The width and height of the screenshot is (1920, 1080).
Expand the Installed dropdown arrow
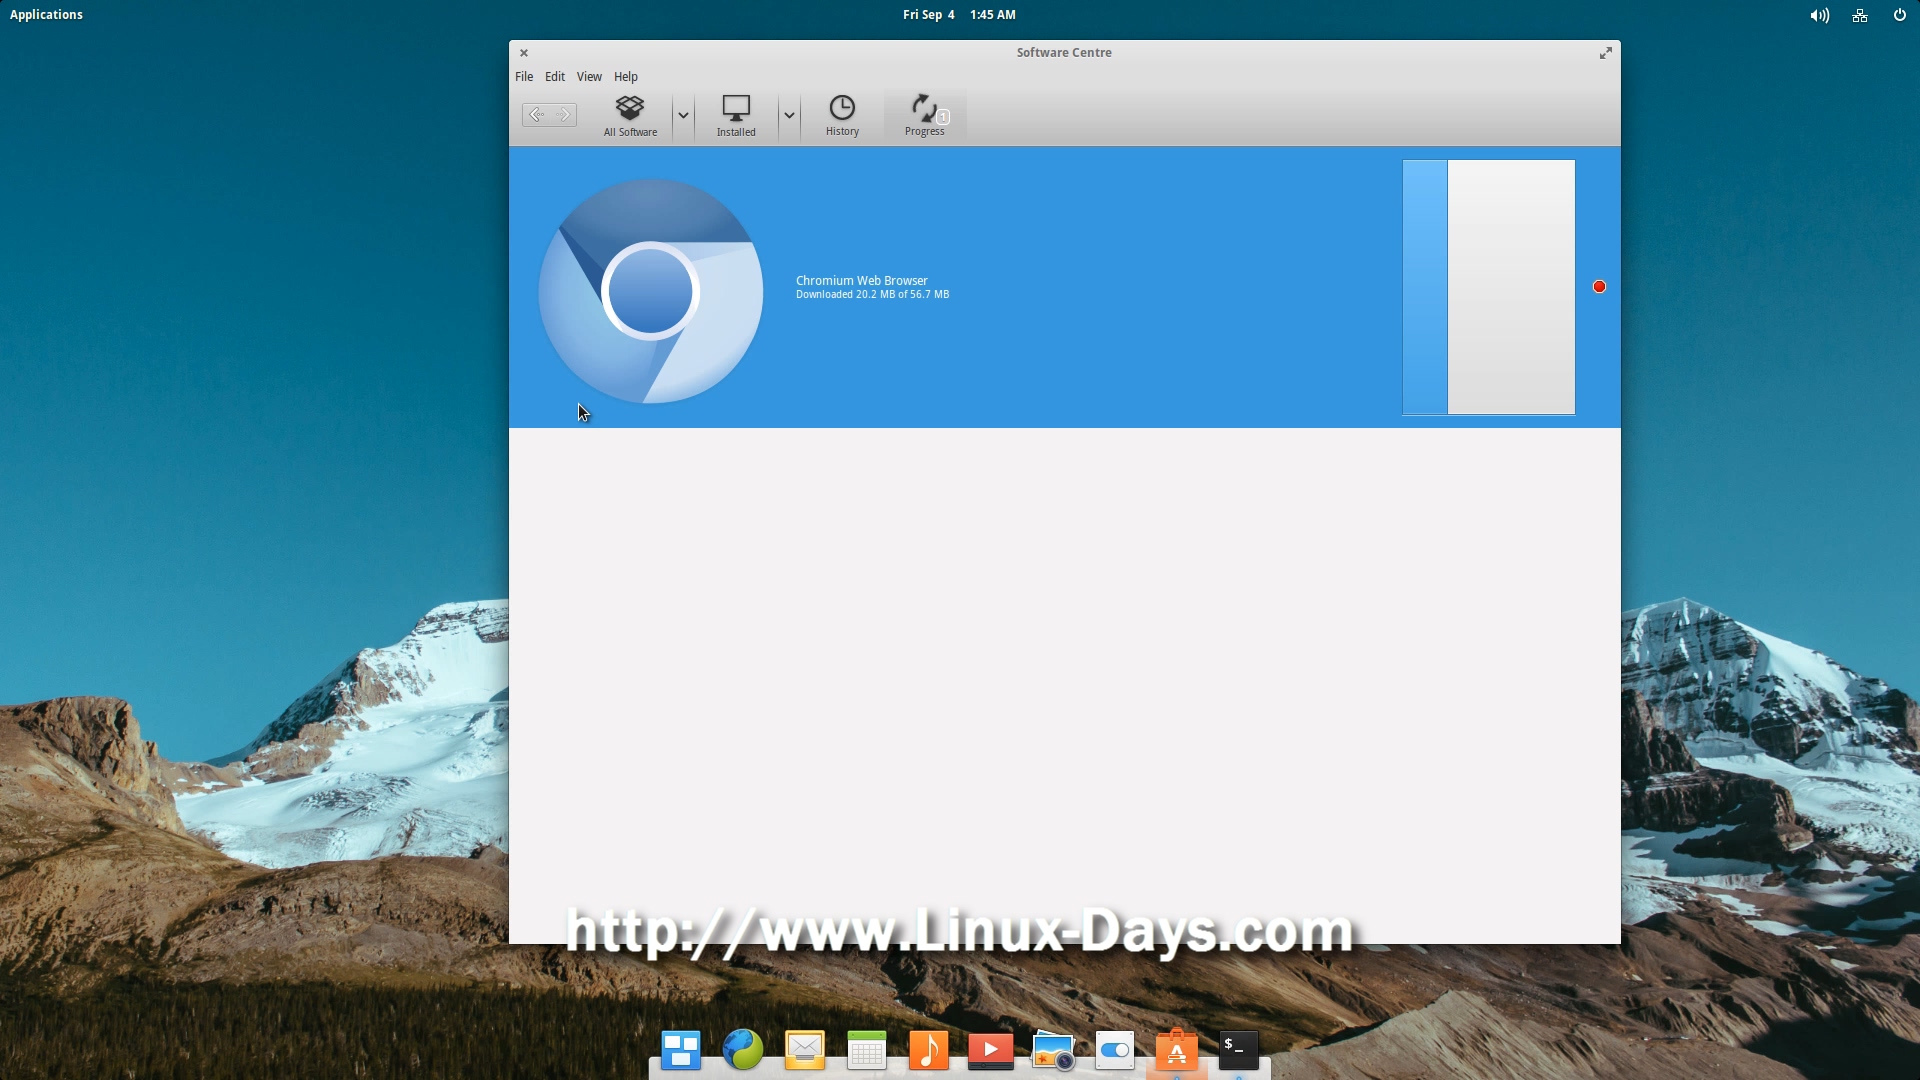(789, 116)
